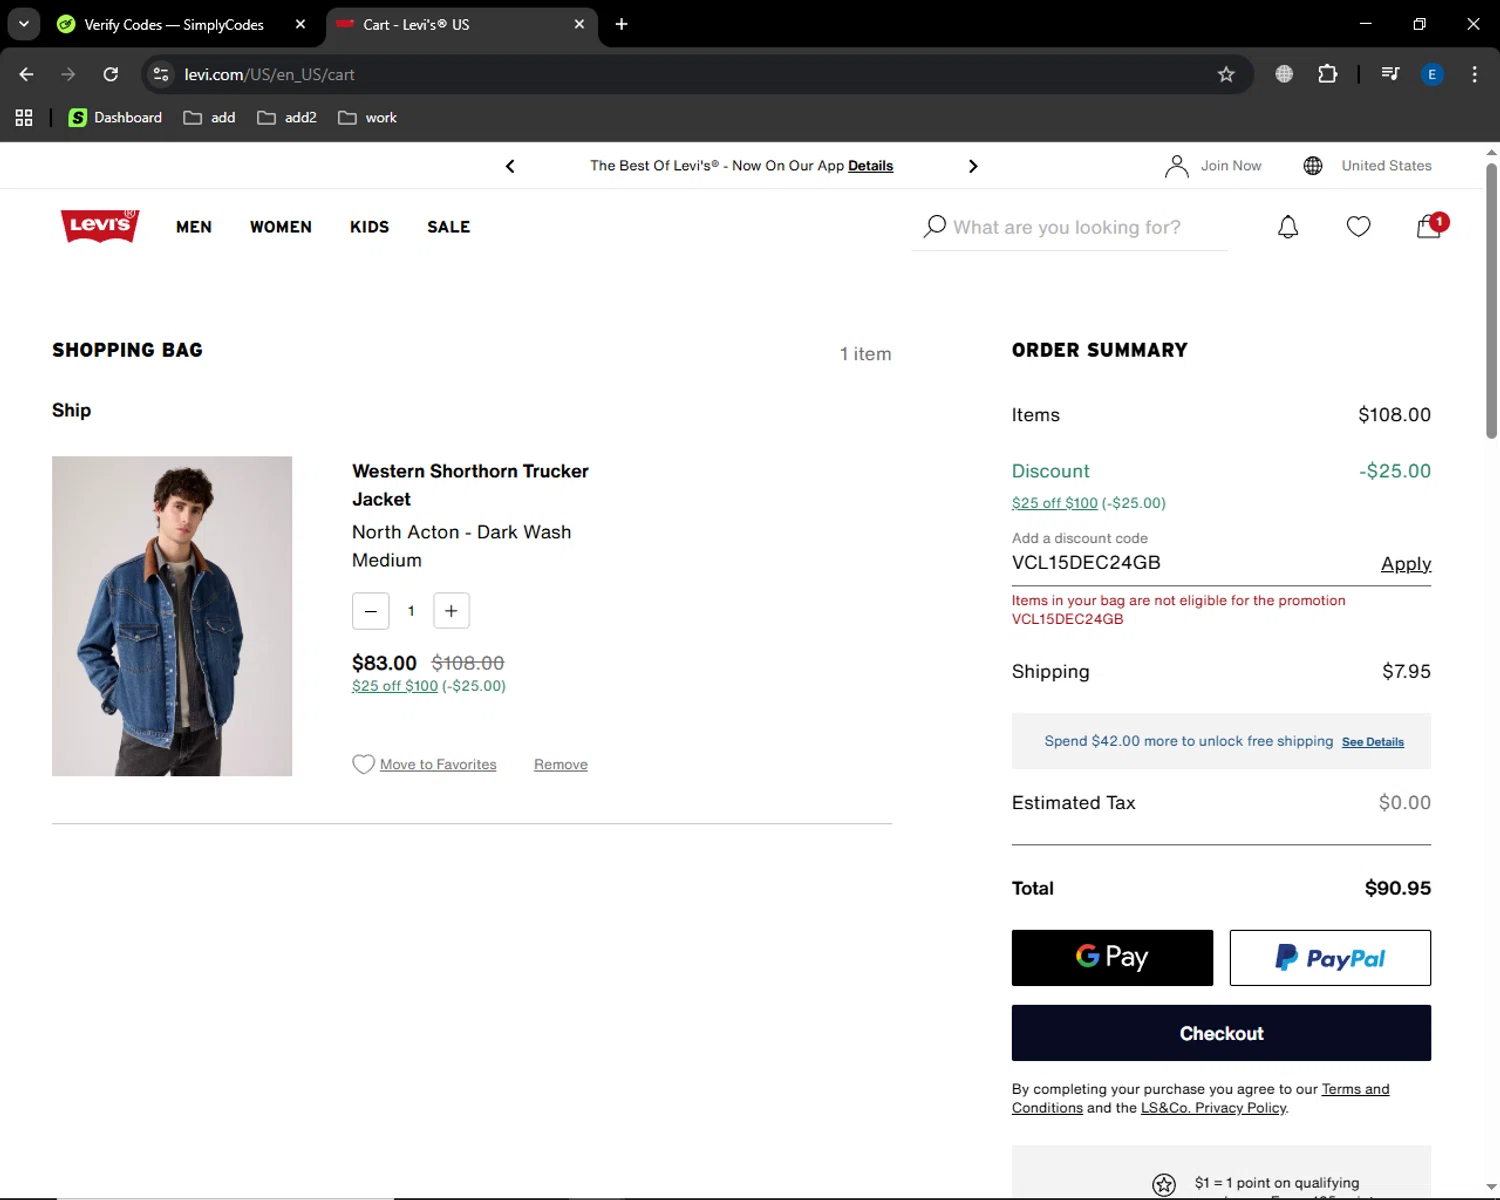Click the quantity value 1 field

point(411,611)
